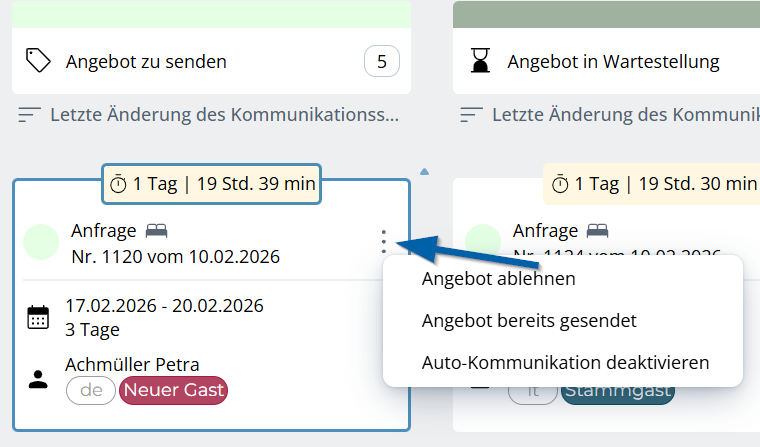The image size is (760, 447).
Task: Click the stopwatch icon in 19 Std. 39 min badge
Action: [119, 184]
